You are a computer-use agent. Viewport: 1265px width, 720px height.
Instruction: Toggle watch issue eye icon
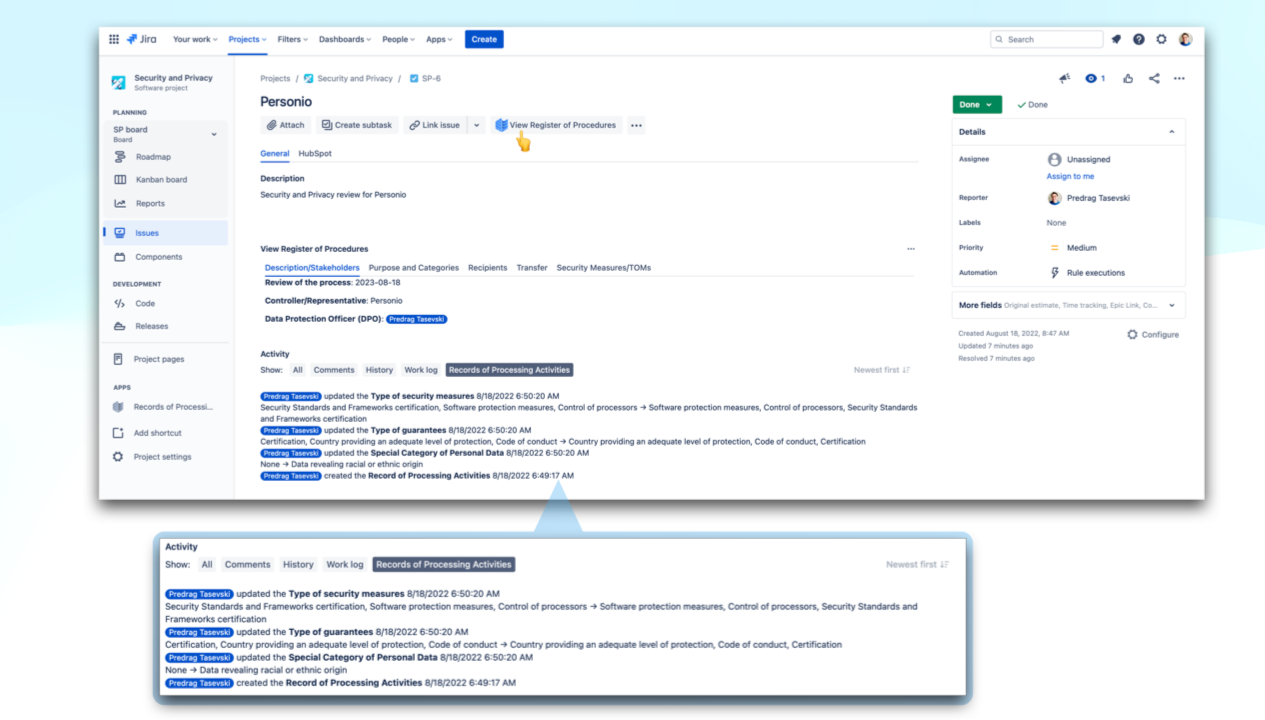(1095, 78)
